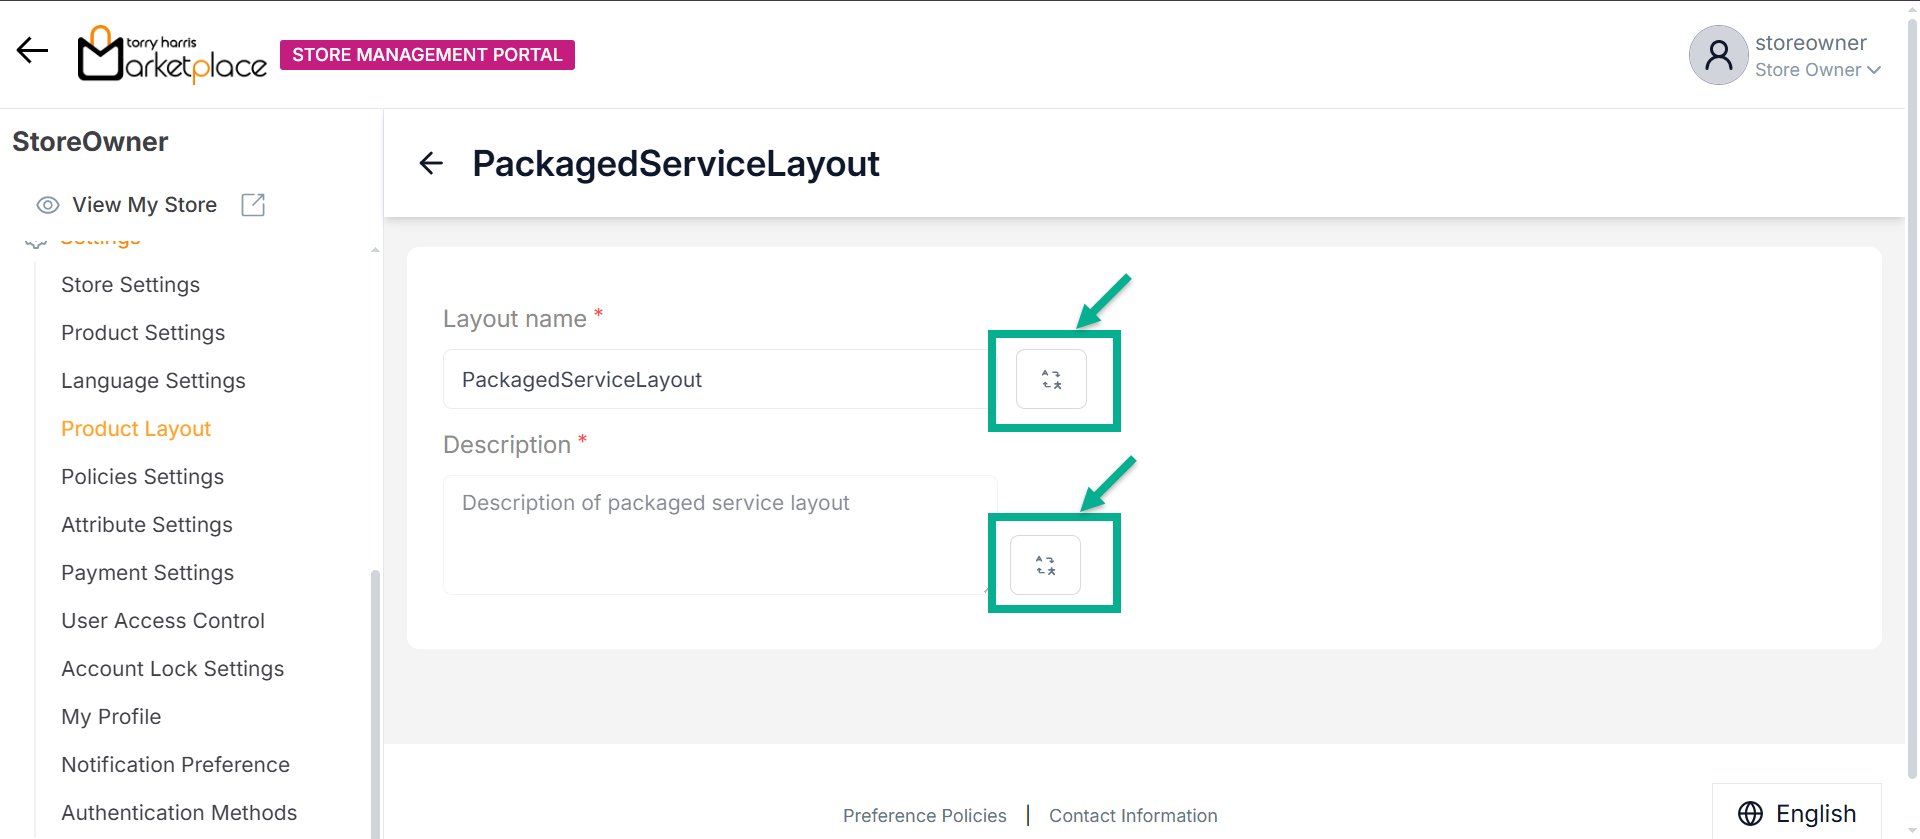
Task: Click the back arrow beside Marketplace logo
Action: 32,51
